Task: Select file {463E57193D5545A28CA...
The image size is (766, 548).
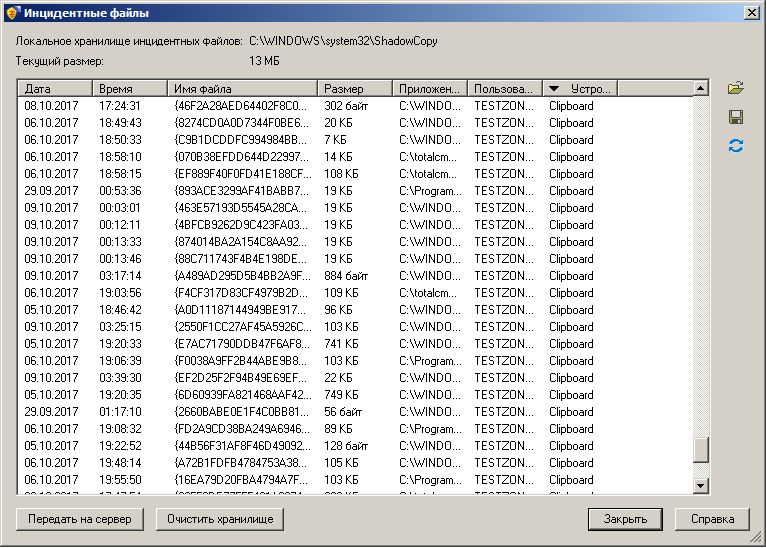Action: (240, 208)
